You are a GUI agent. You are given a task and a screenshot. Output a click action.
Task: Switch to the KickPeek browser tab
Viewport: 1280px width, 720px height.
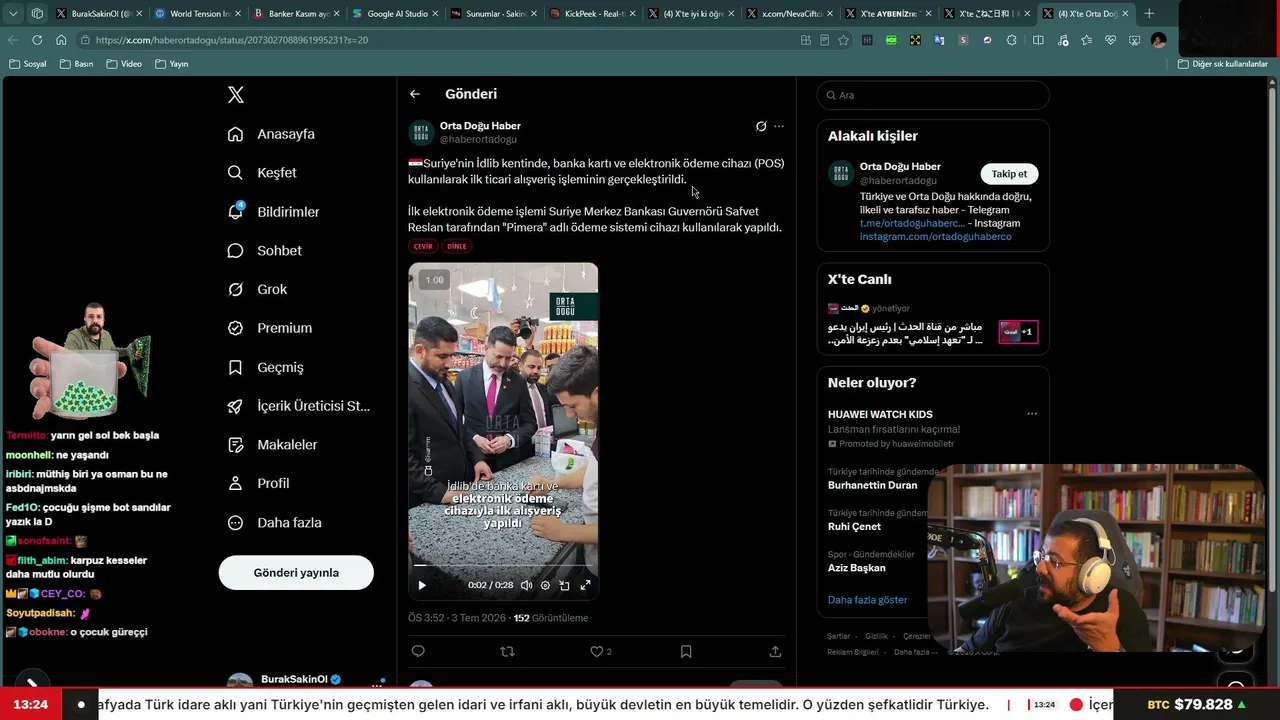tap(592, 14)
